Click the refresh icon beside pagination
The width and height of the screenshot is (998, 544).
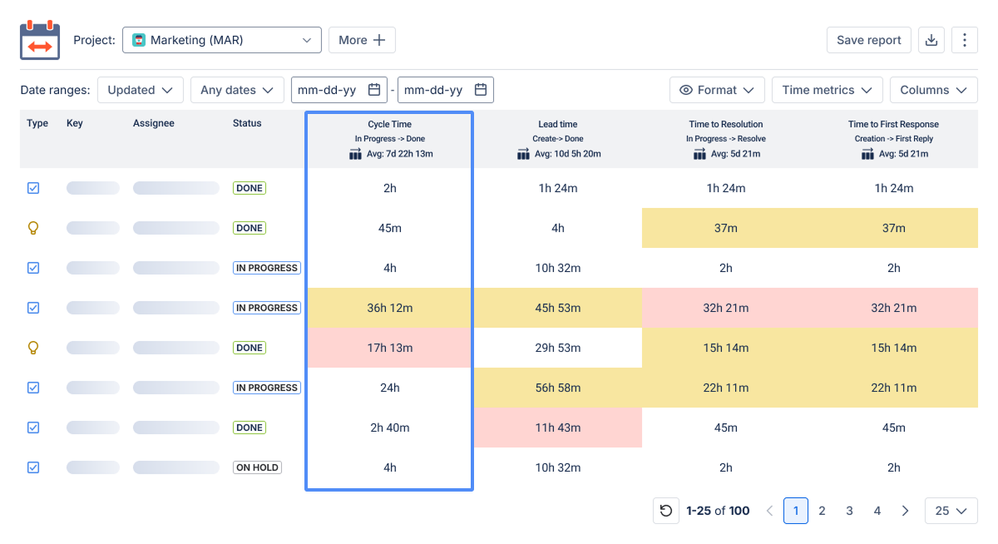pyautogui.click(x=666, y=510)
